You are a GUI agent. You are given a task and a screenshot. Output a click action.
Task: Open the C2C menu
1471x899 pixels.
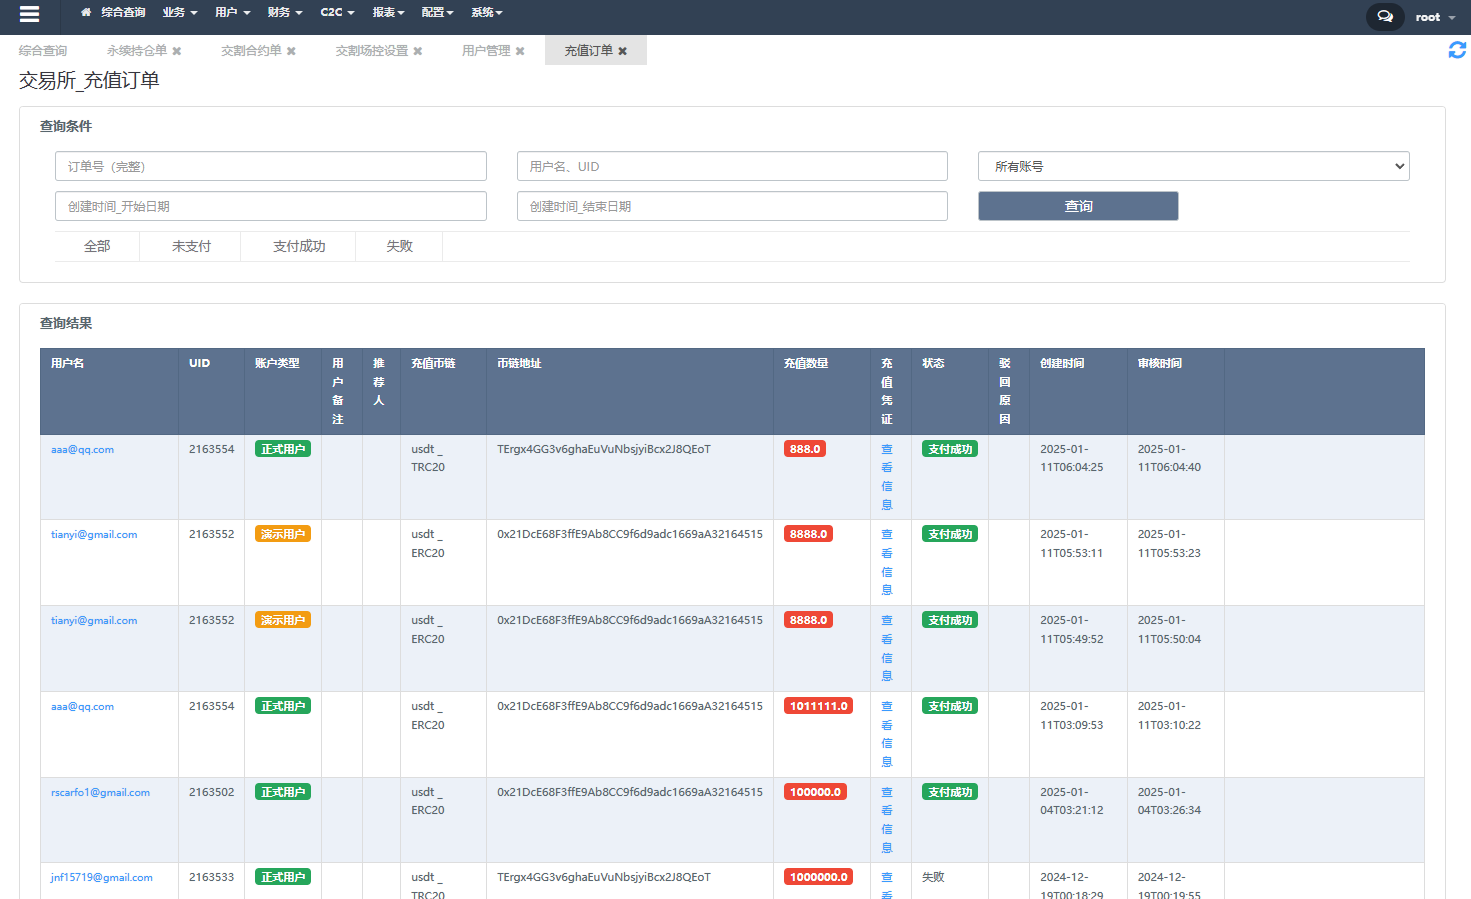click(x=337, y=13)
